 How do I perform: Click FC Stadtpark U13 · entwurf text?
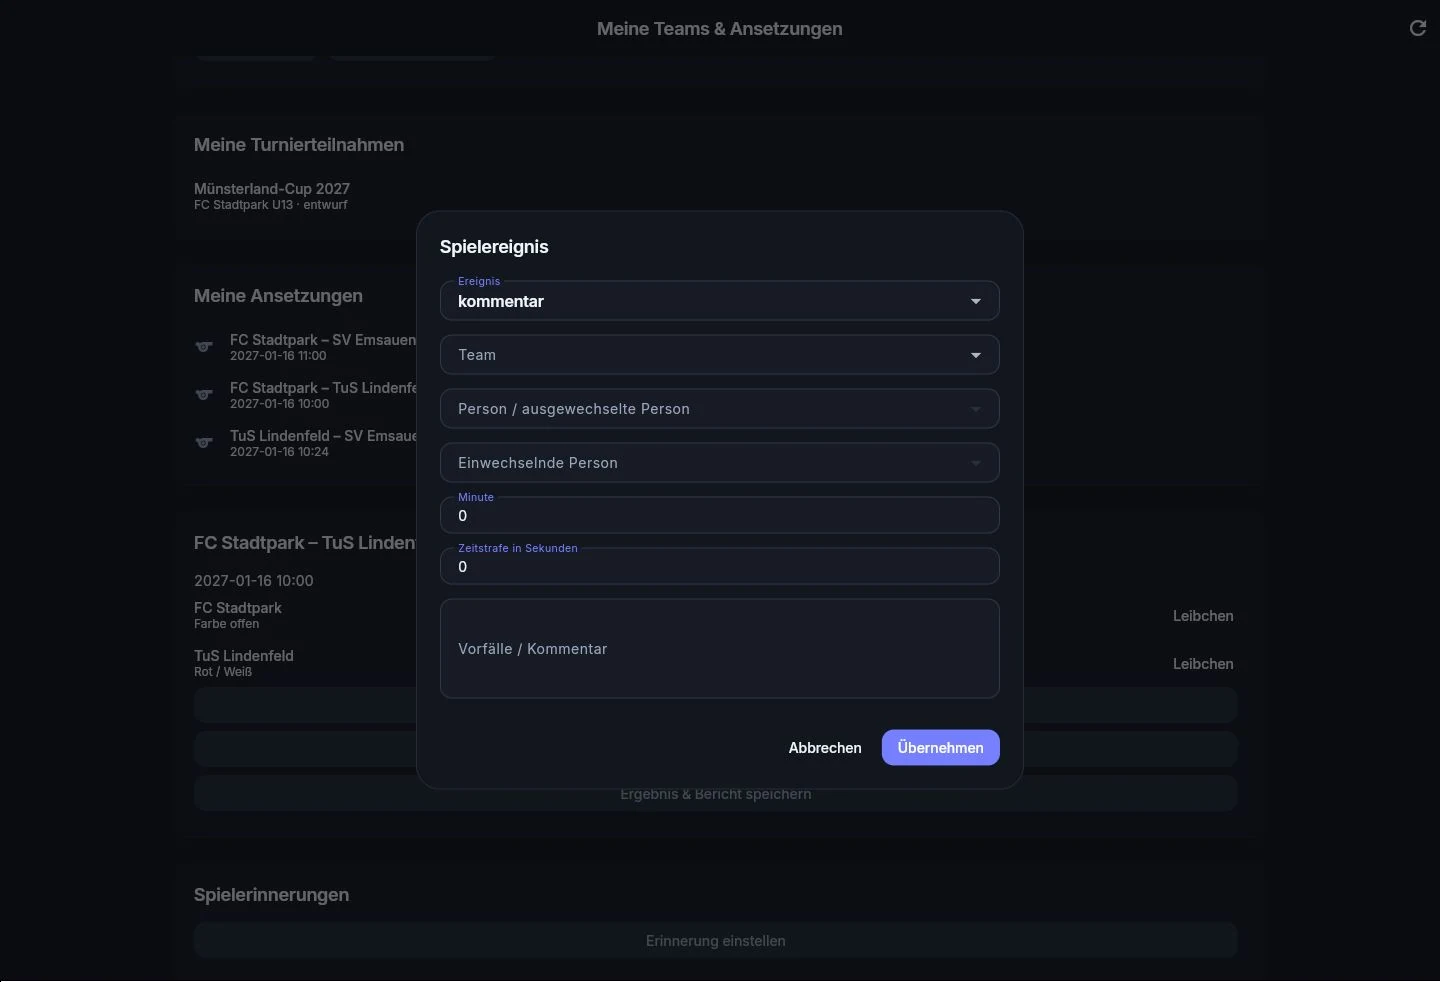(271, 205)
